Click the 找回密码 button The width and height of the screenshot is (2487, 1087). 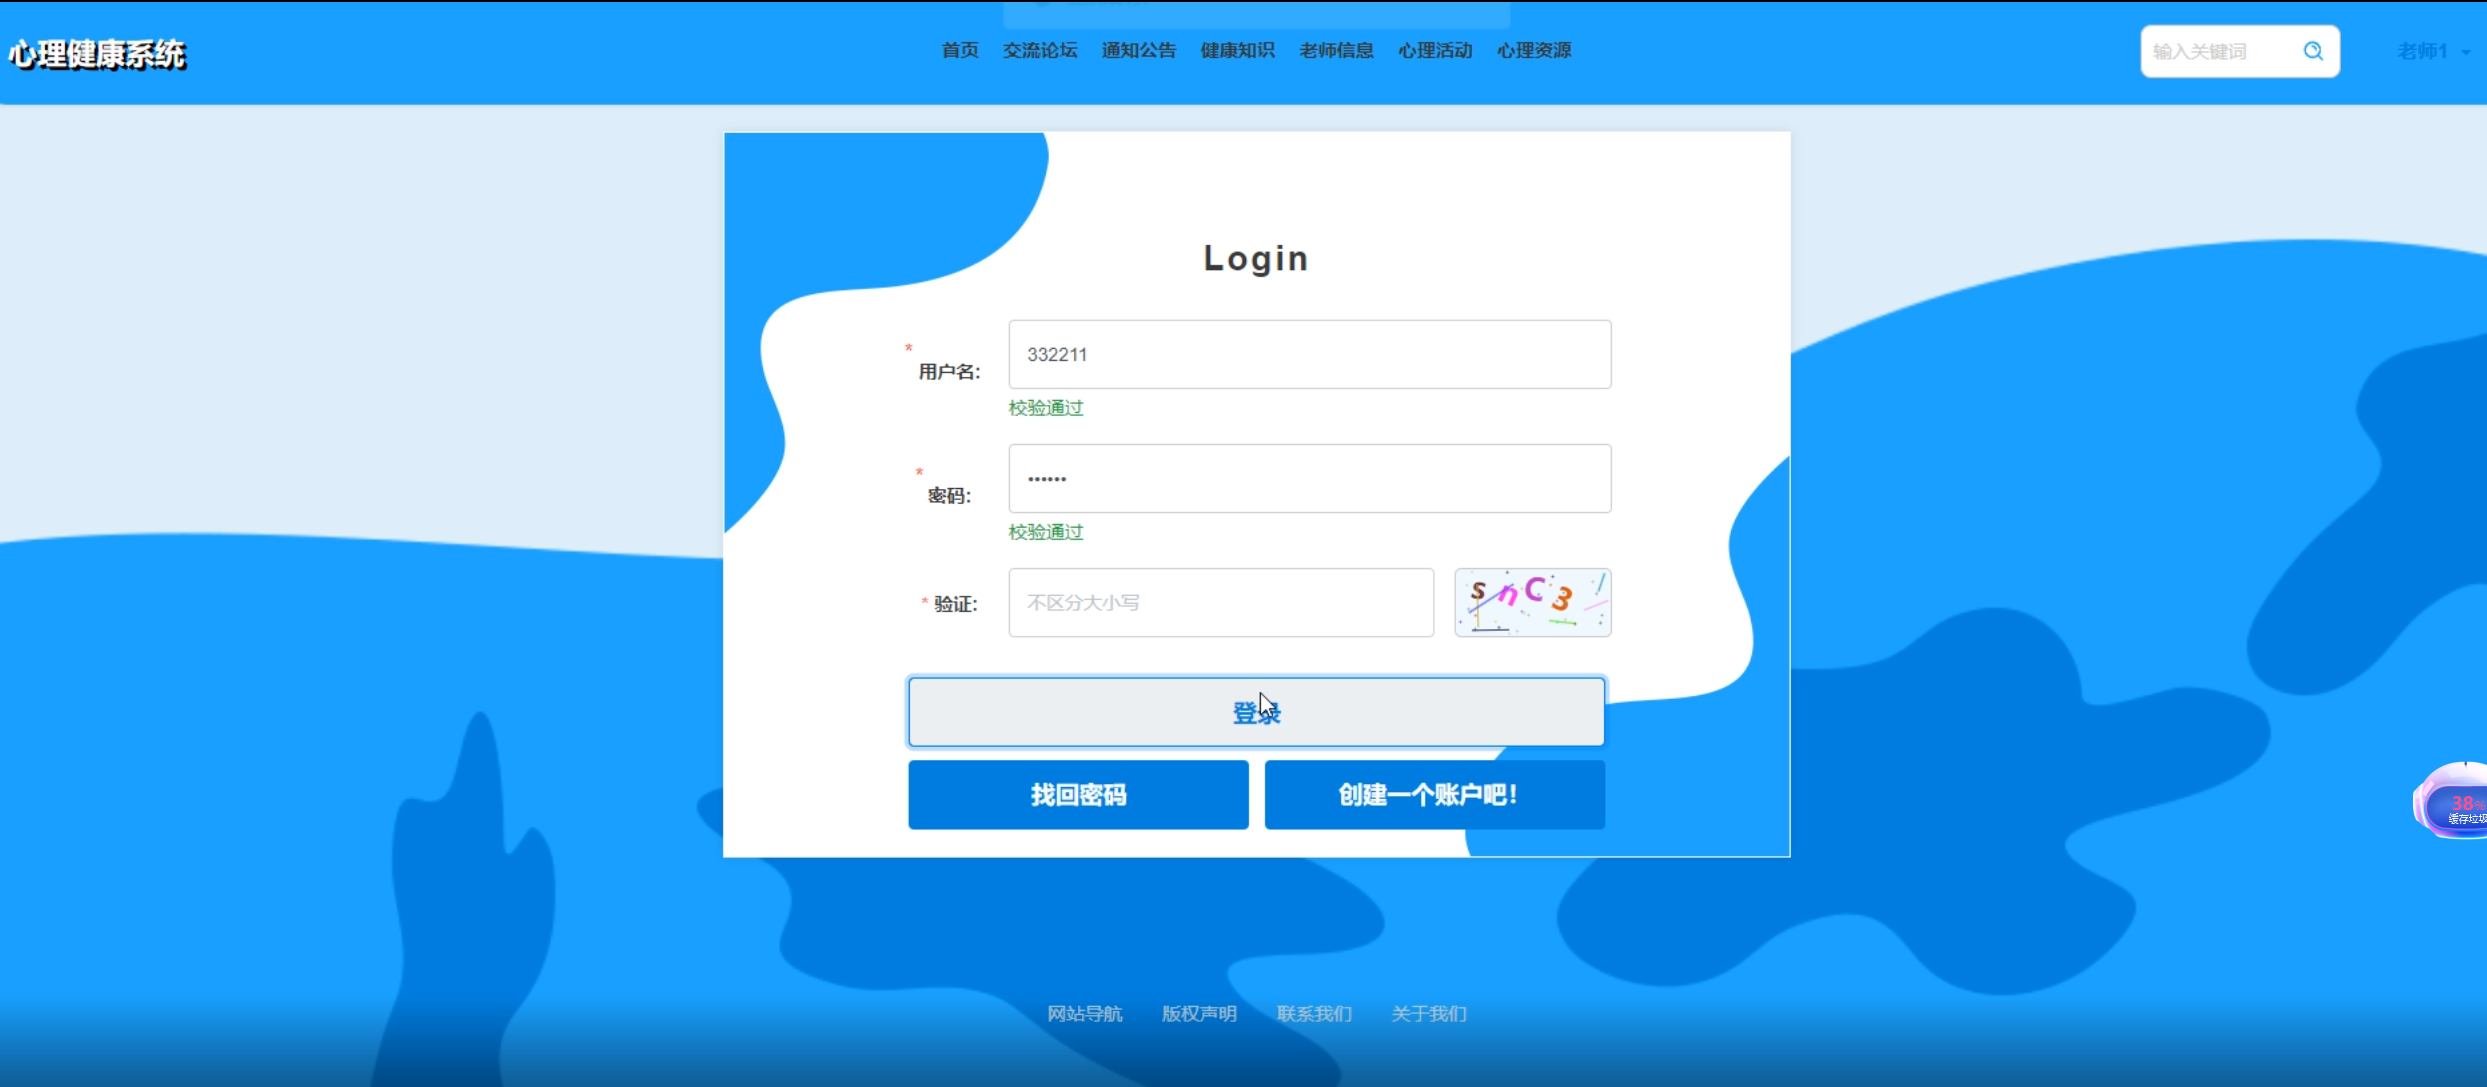pos(1078,795)
